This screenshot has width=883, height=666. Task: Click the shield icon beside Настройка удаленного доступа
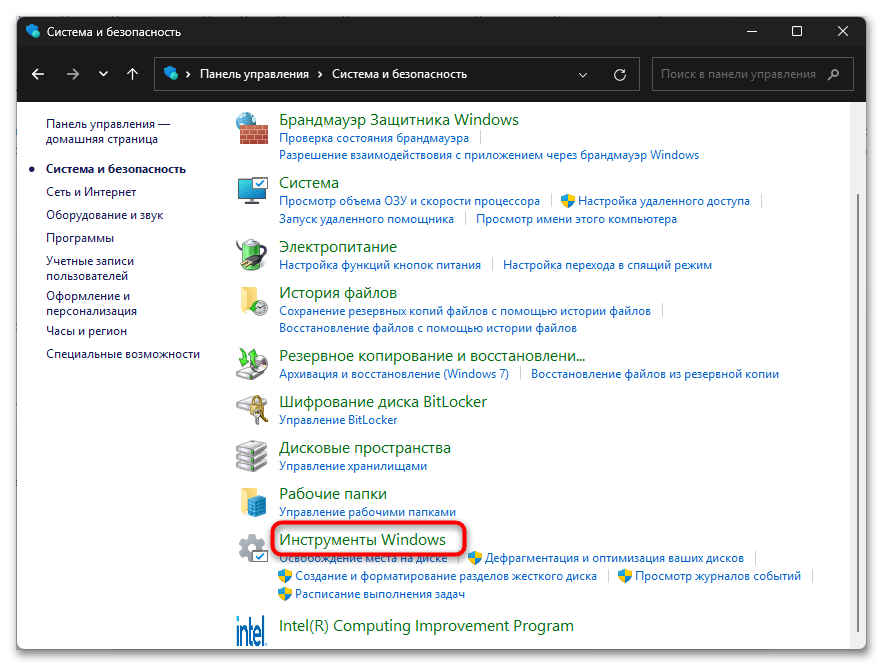point(568,200)
